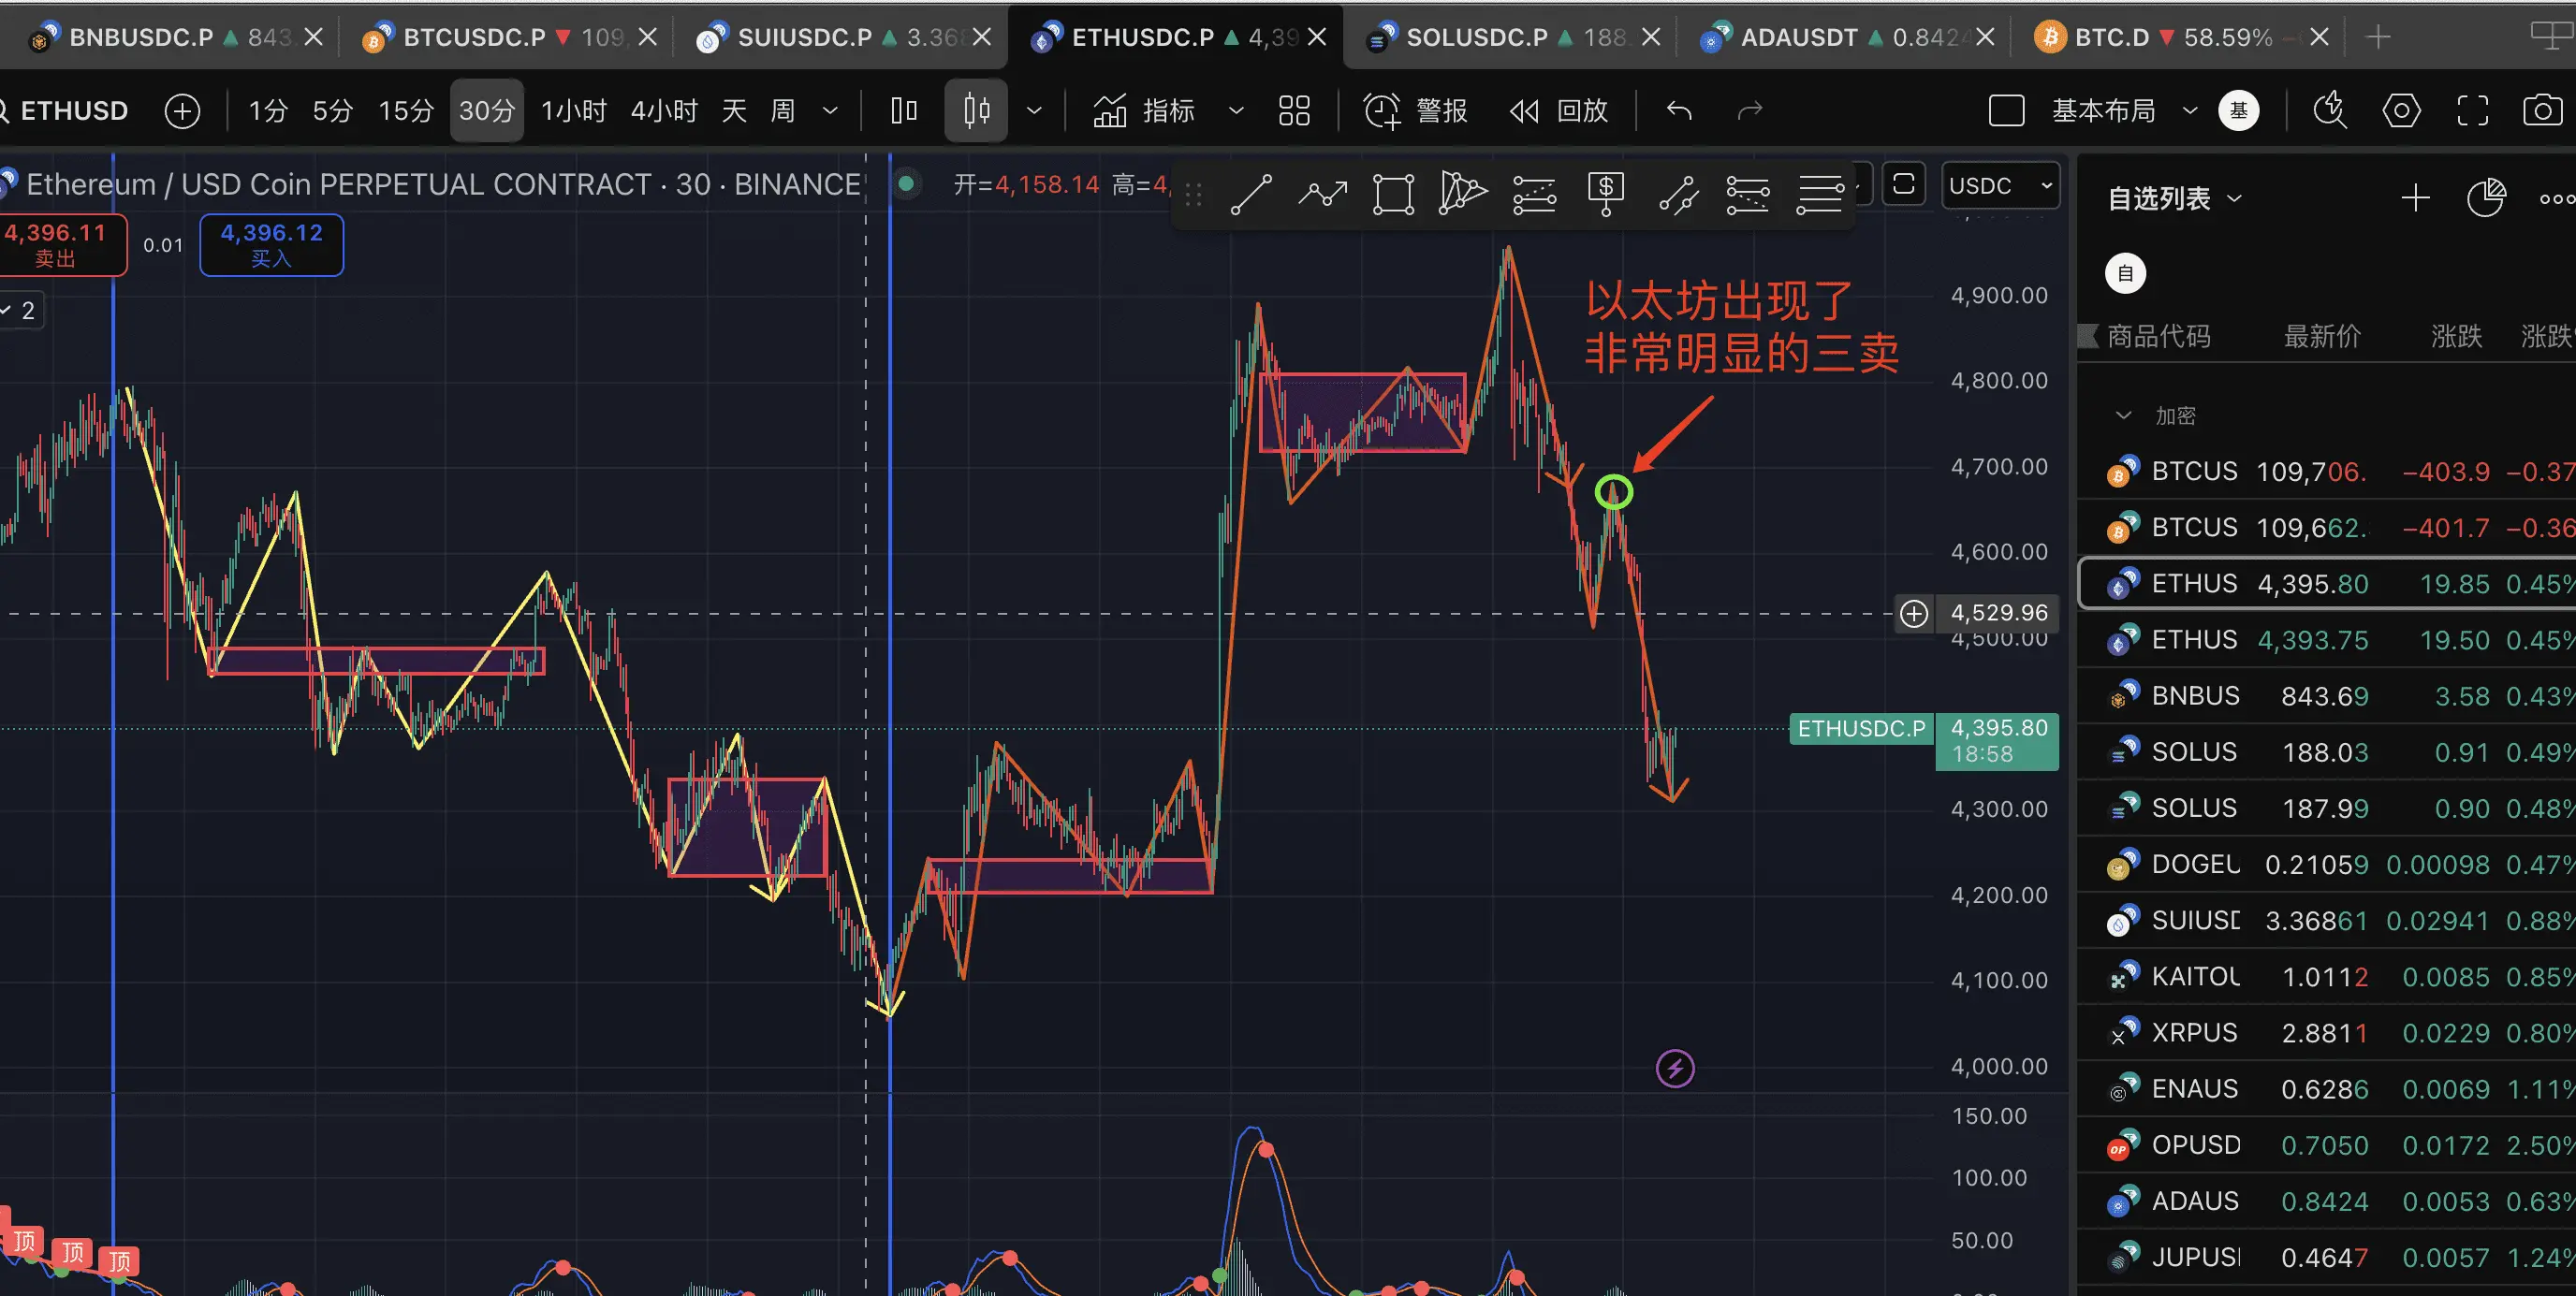Expand the 自选列表 watchlist menu
This screenshot has height=1296, width=2576.
[x=2174, y=198]
